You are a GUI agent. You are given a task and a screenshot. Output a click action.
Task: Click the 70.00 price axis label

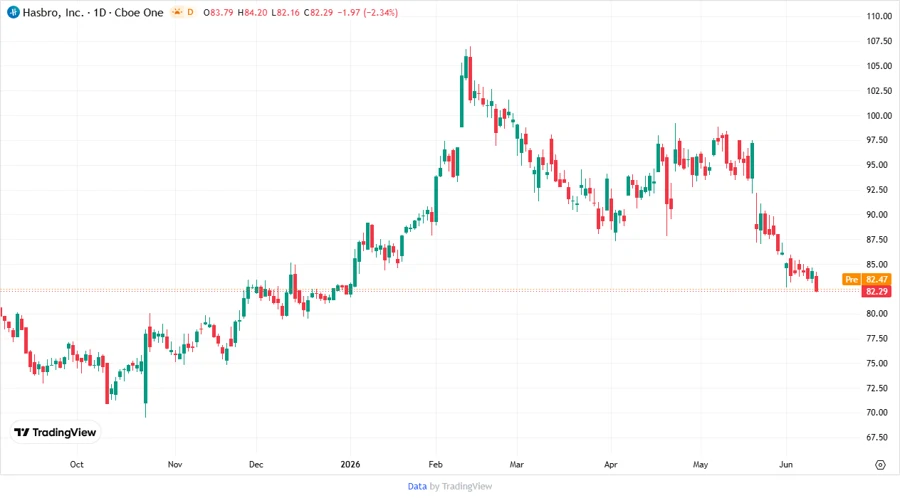879,413
